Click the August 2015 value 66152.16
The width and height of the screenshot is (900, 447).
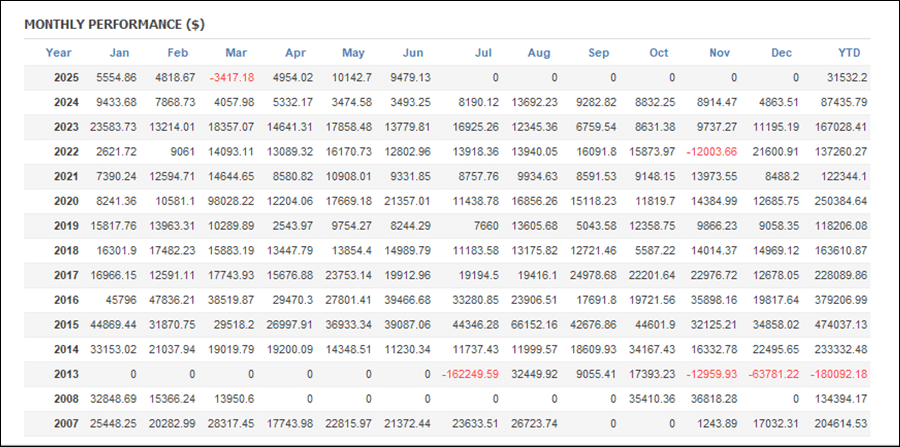point(534,325)
